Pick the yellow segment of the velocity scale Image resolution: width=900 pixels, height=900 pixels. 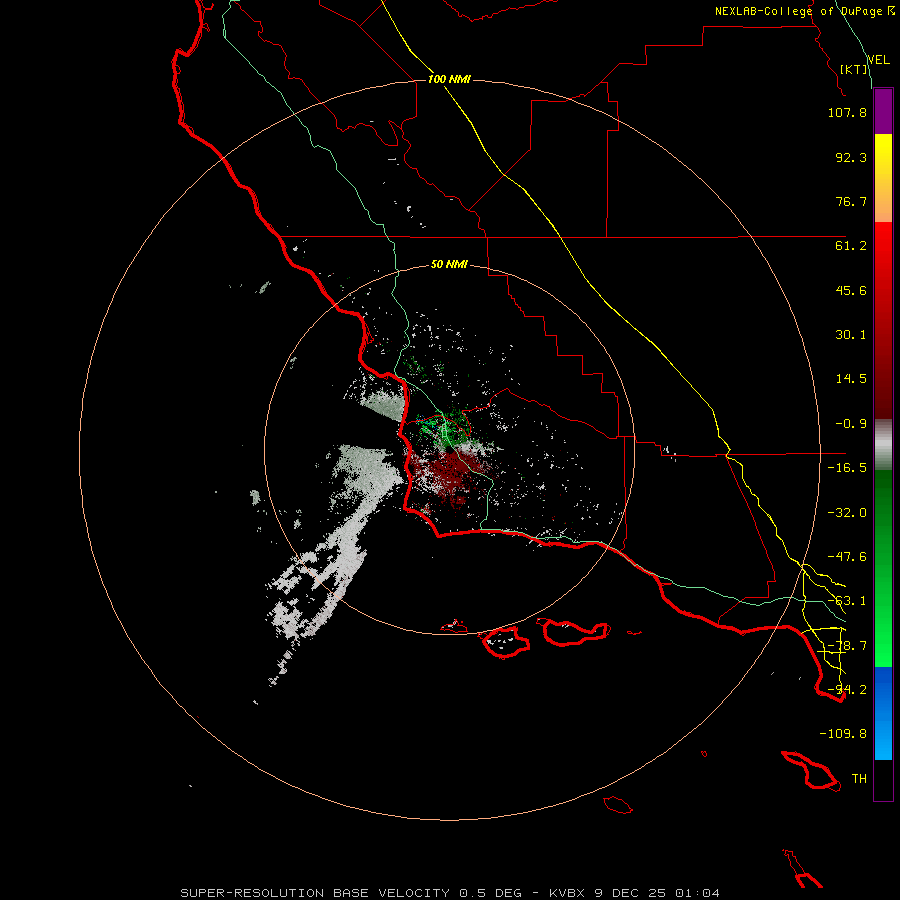pos(883,178)
